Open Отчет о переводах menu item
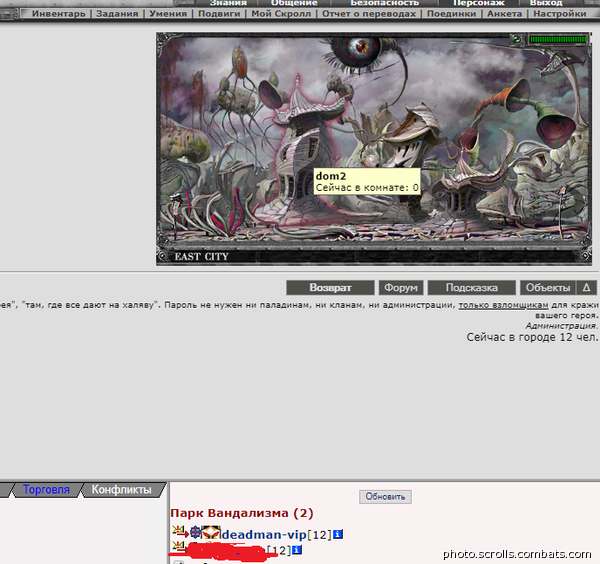Viewport: 600px width, 564px height. pos(369,14)
